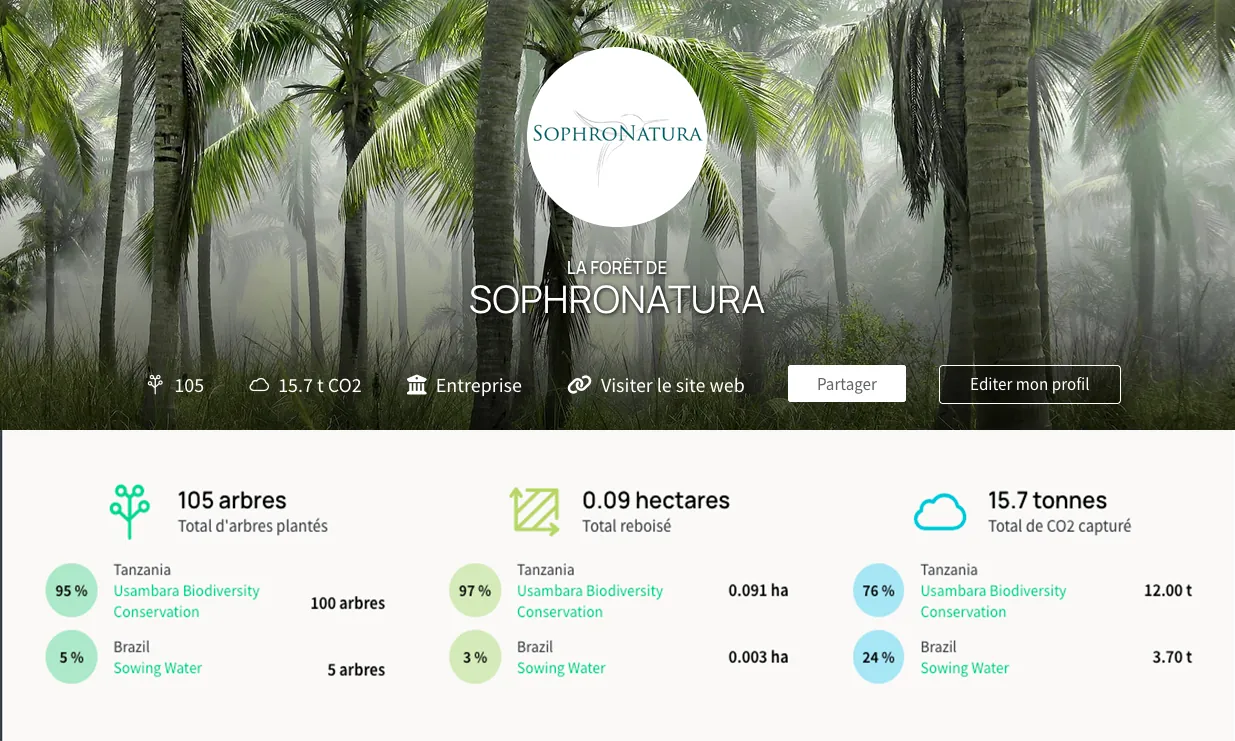Open Sowing Water link under CO2 captured
This screenshot has width=1235, height=741.
point(965,668)
